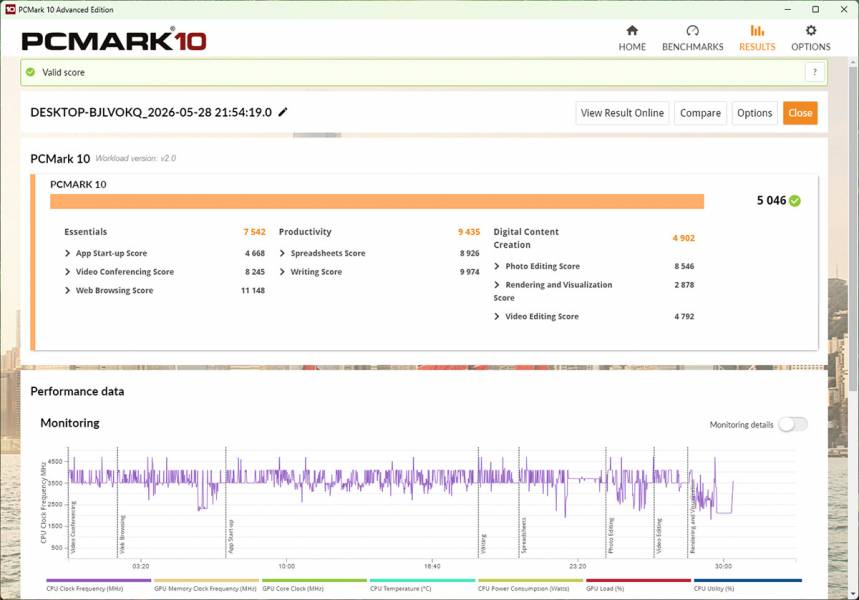Toggle the Monitoring details switch
This screenshot has height=600, width=859.
click(793, 424)
